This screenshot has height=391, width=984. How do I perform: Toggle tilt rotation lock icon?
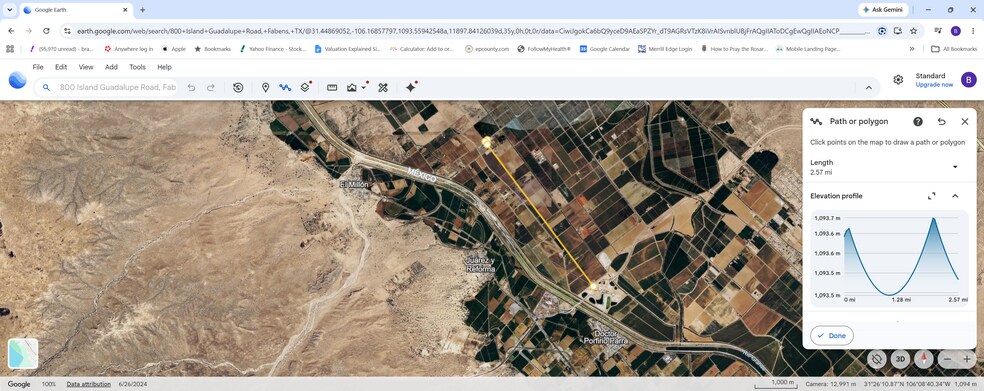(877, 359)
